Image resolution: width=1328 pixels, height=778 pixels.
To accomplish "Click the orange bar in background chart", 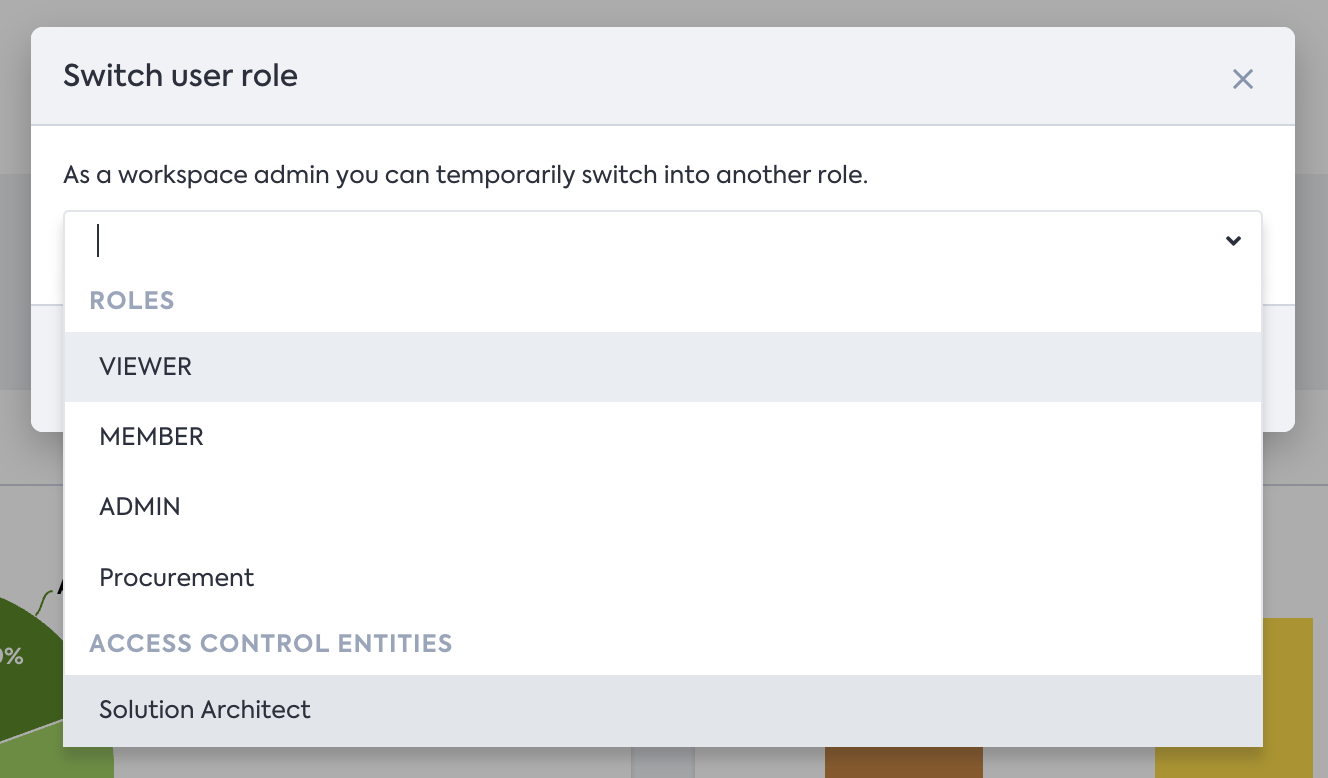I will 903,764.
